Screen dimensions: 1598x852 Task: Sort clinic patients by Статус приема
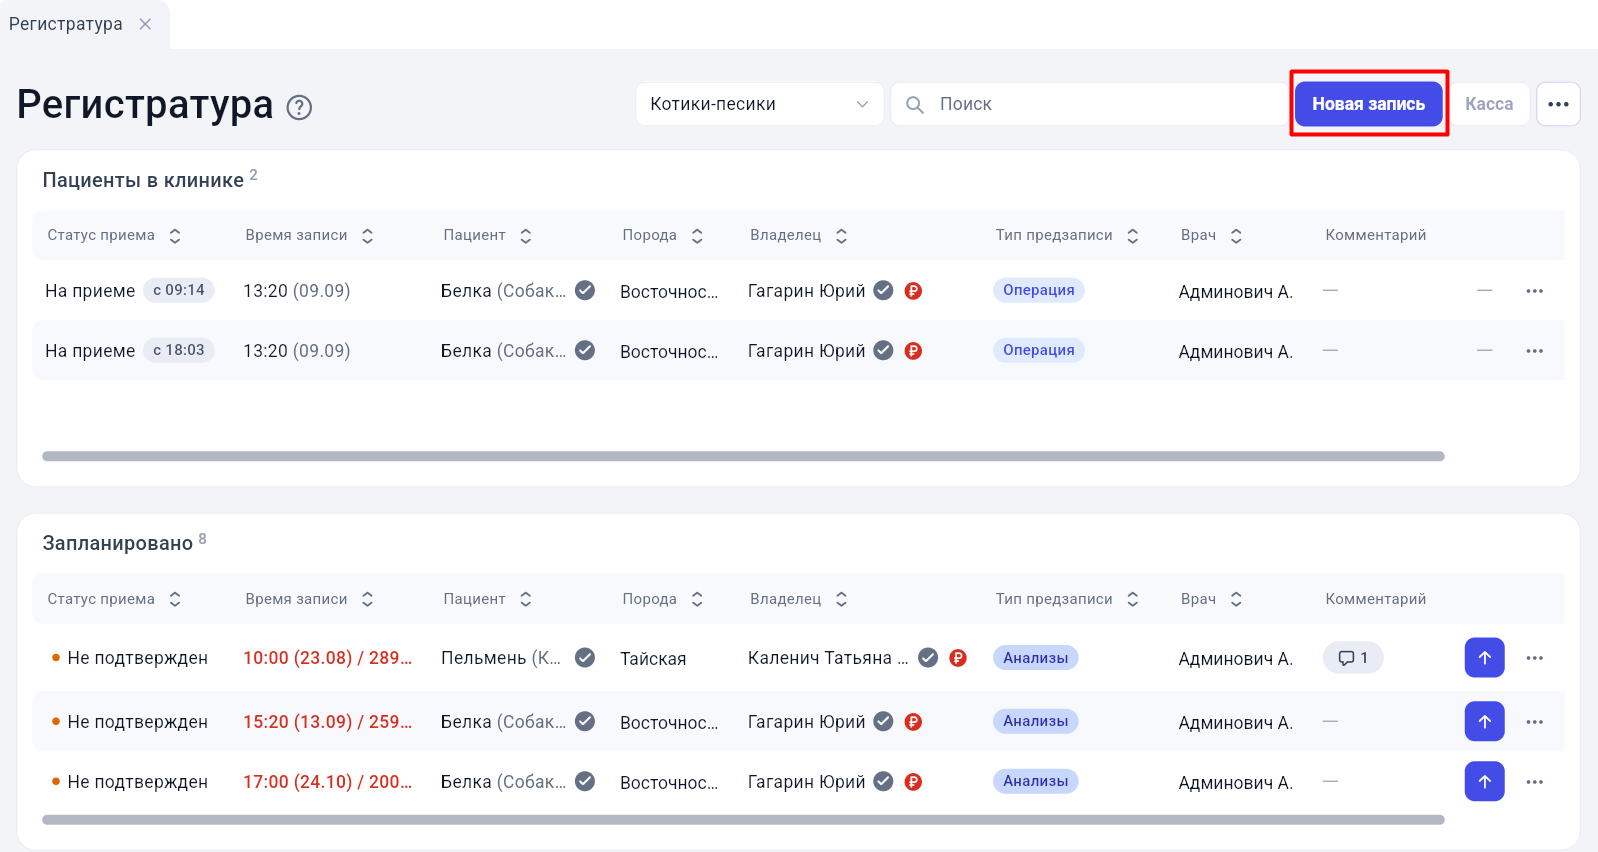[x=175, y=236]
